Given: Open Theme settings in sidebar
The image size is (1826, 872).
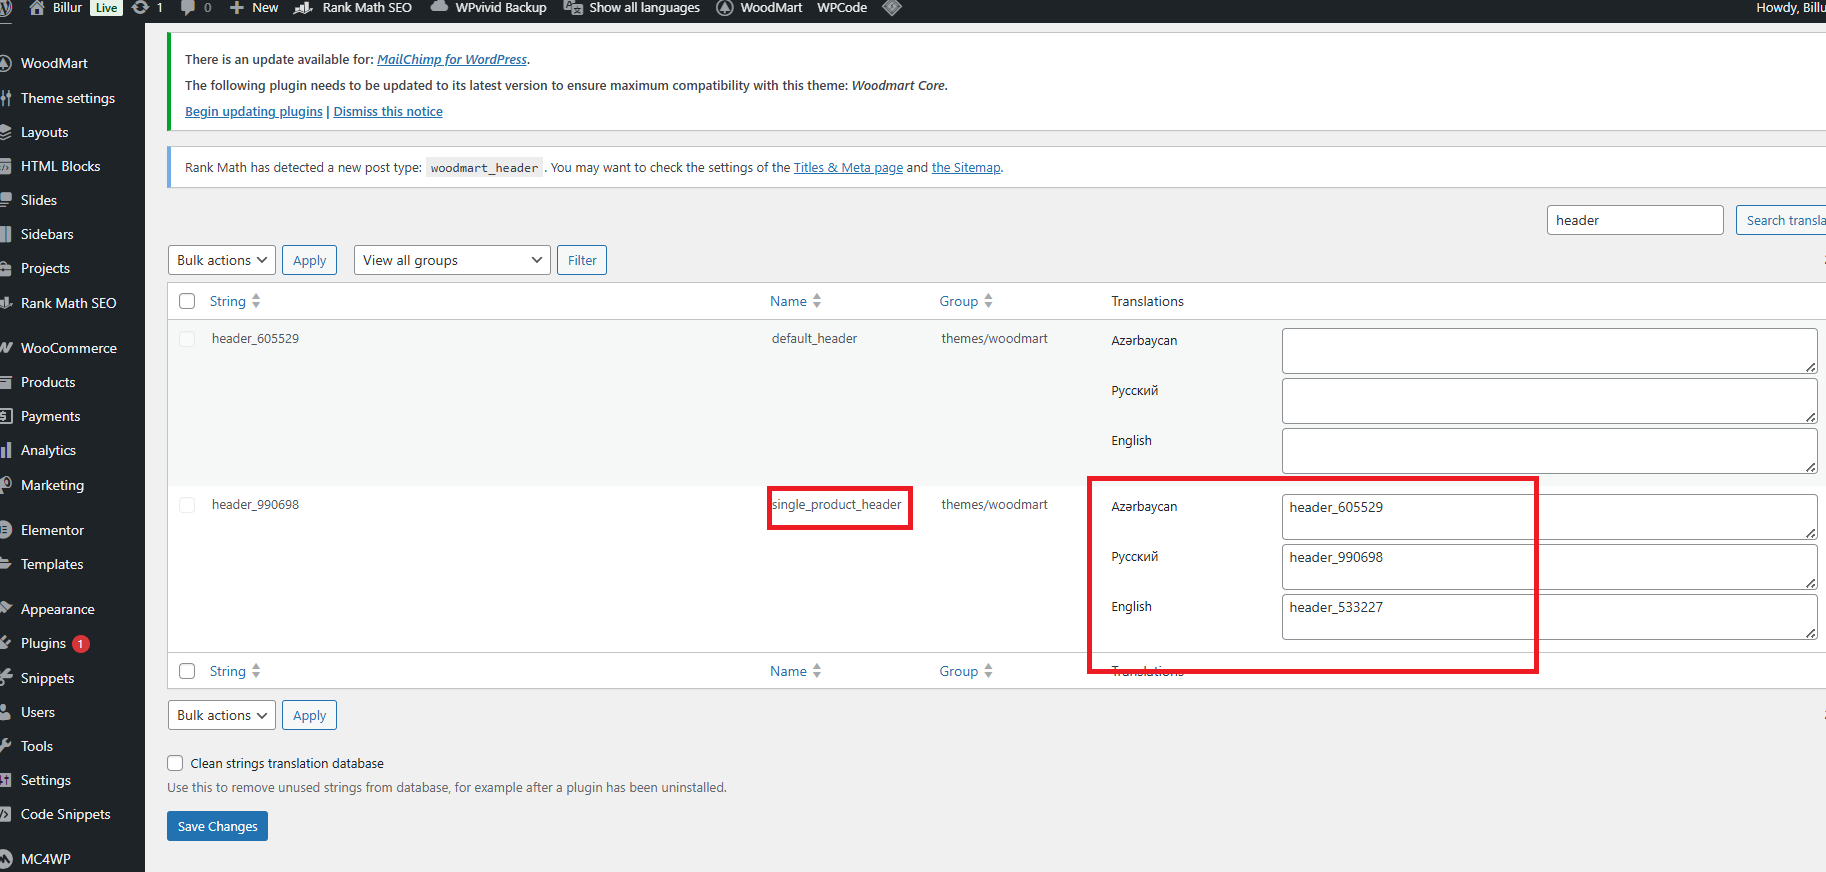Looking at the screenshot, I should (68, 98).
